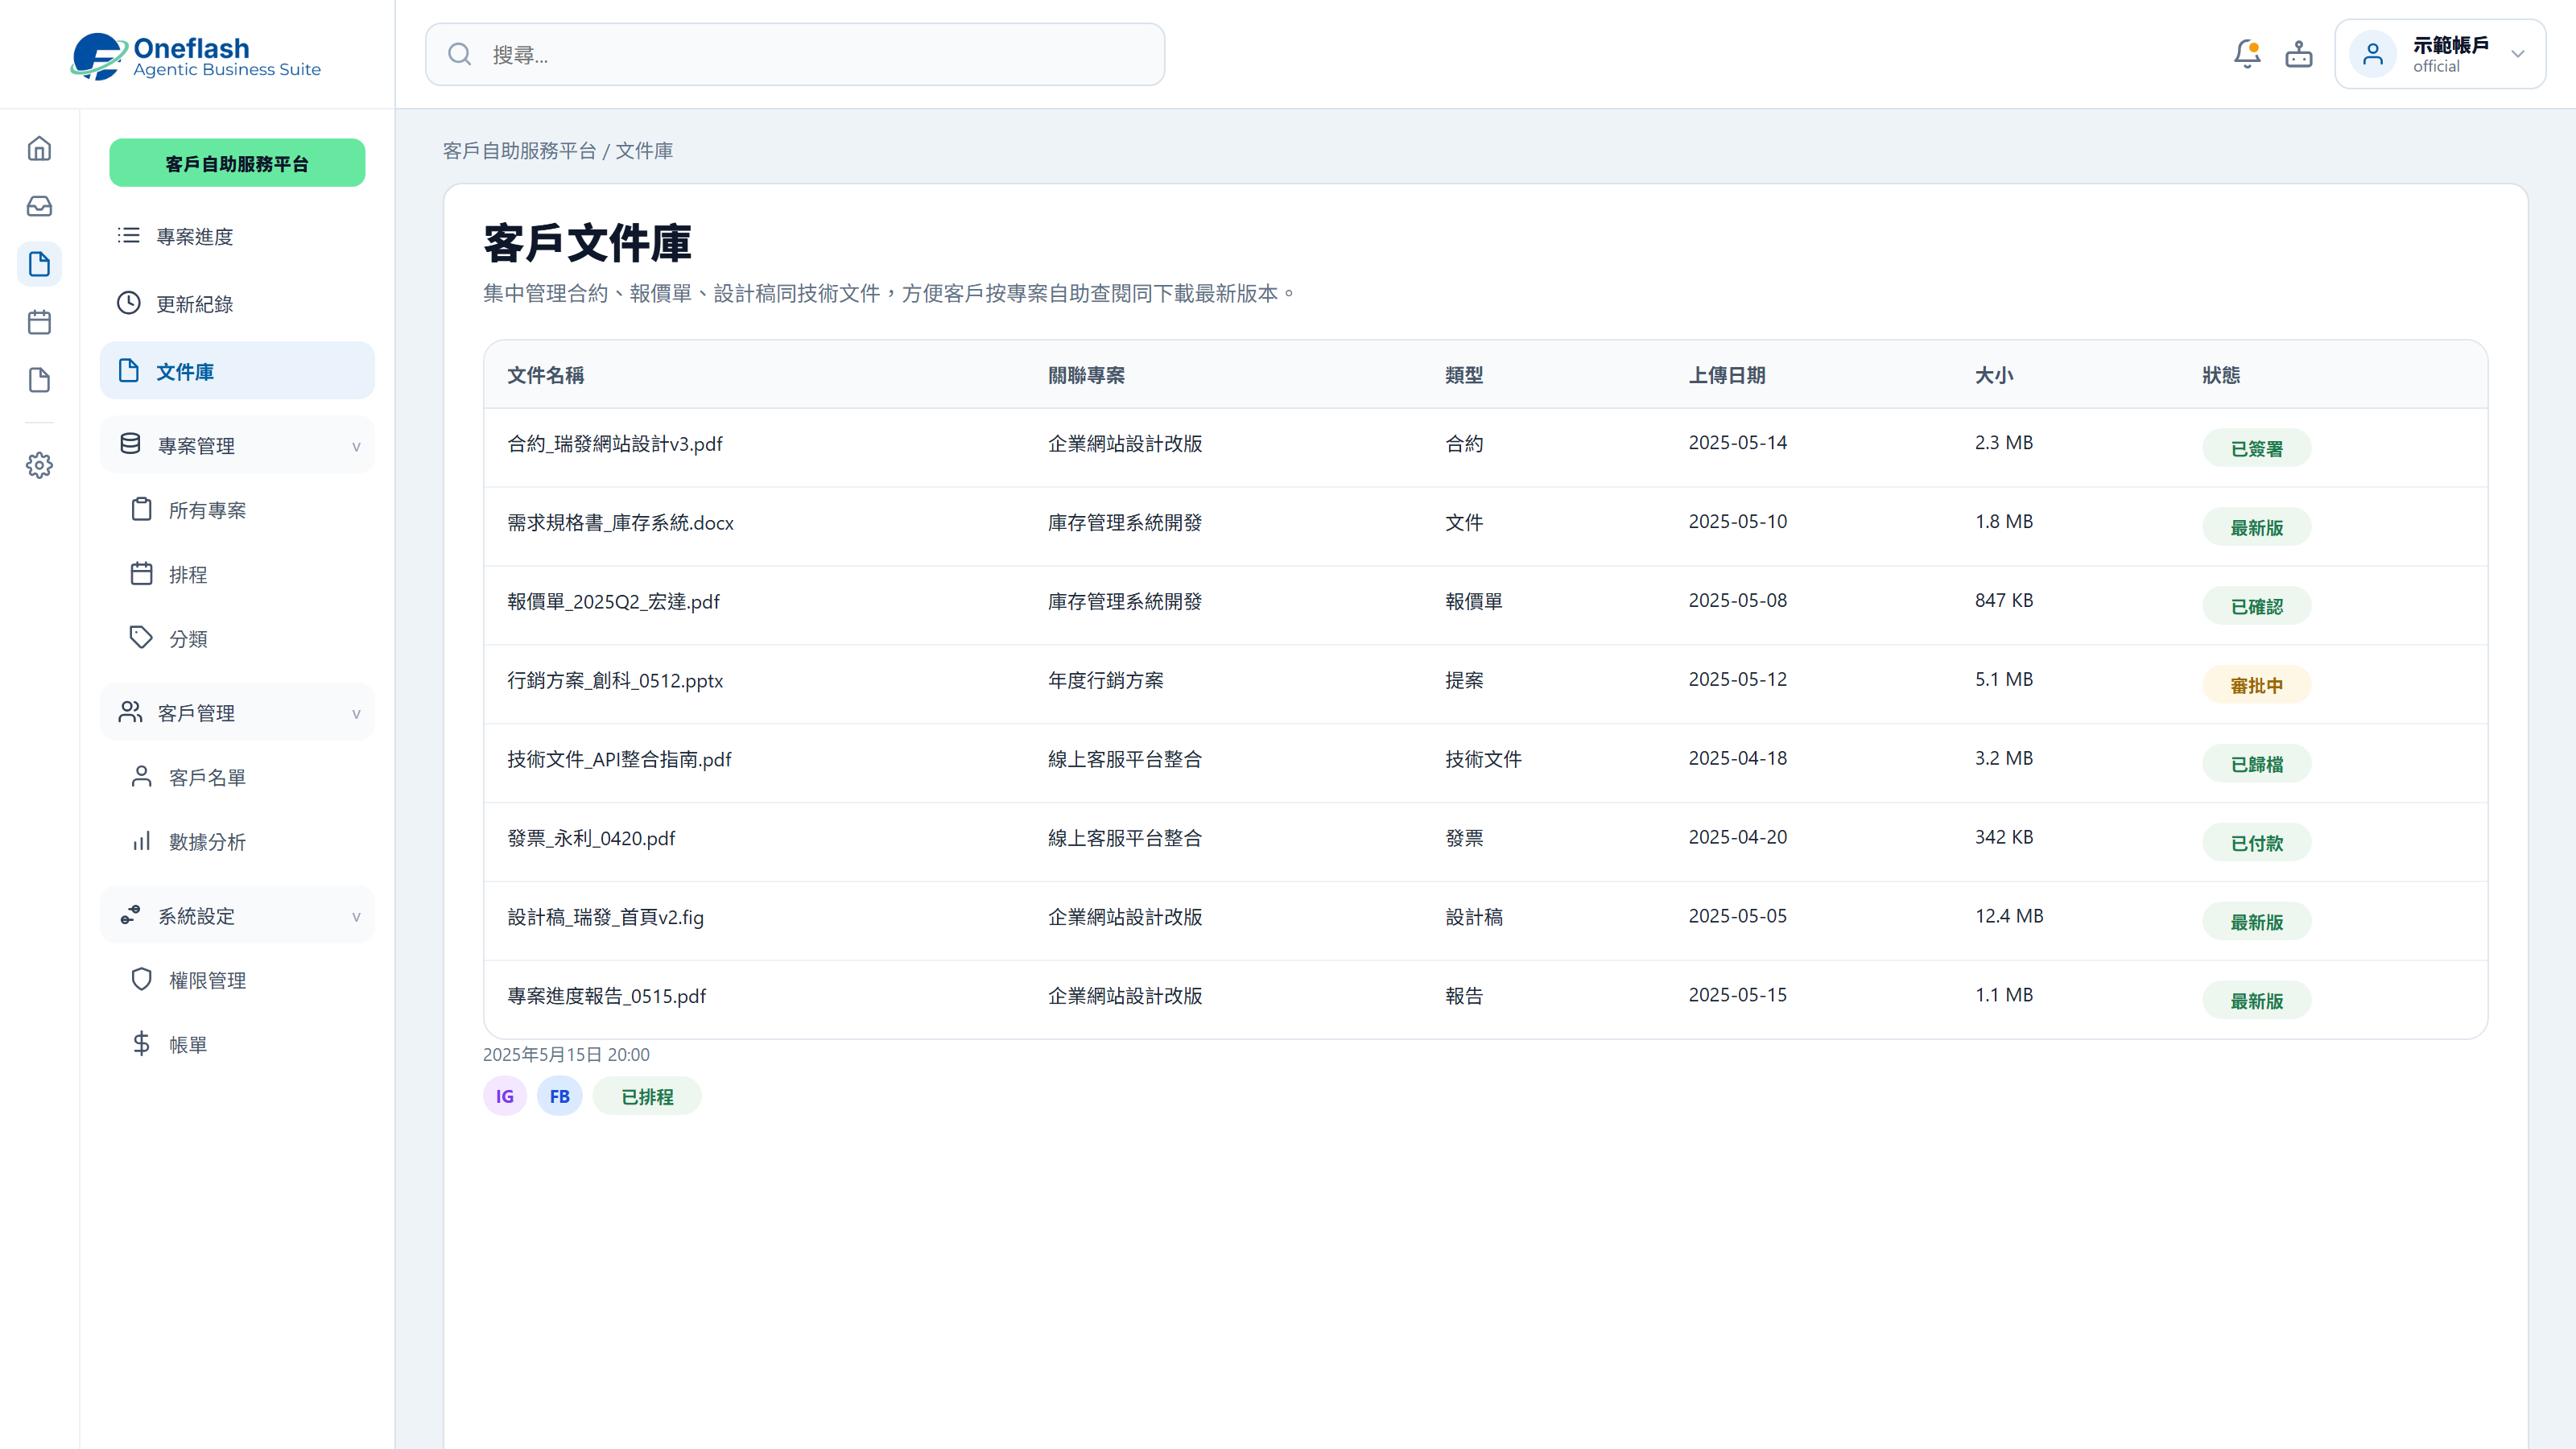Viewport: 2576px width, 1449px height.
Task: Open 更新紀錄 menu item
Action: 237,304
